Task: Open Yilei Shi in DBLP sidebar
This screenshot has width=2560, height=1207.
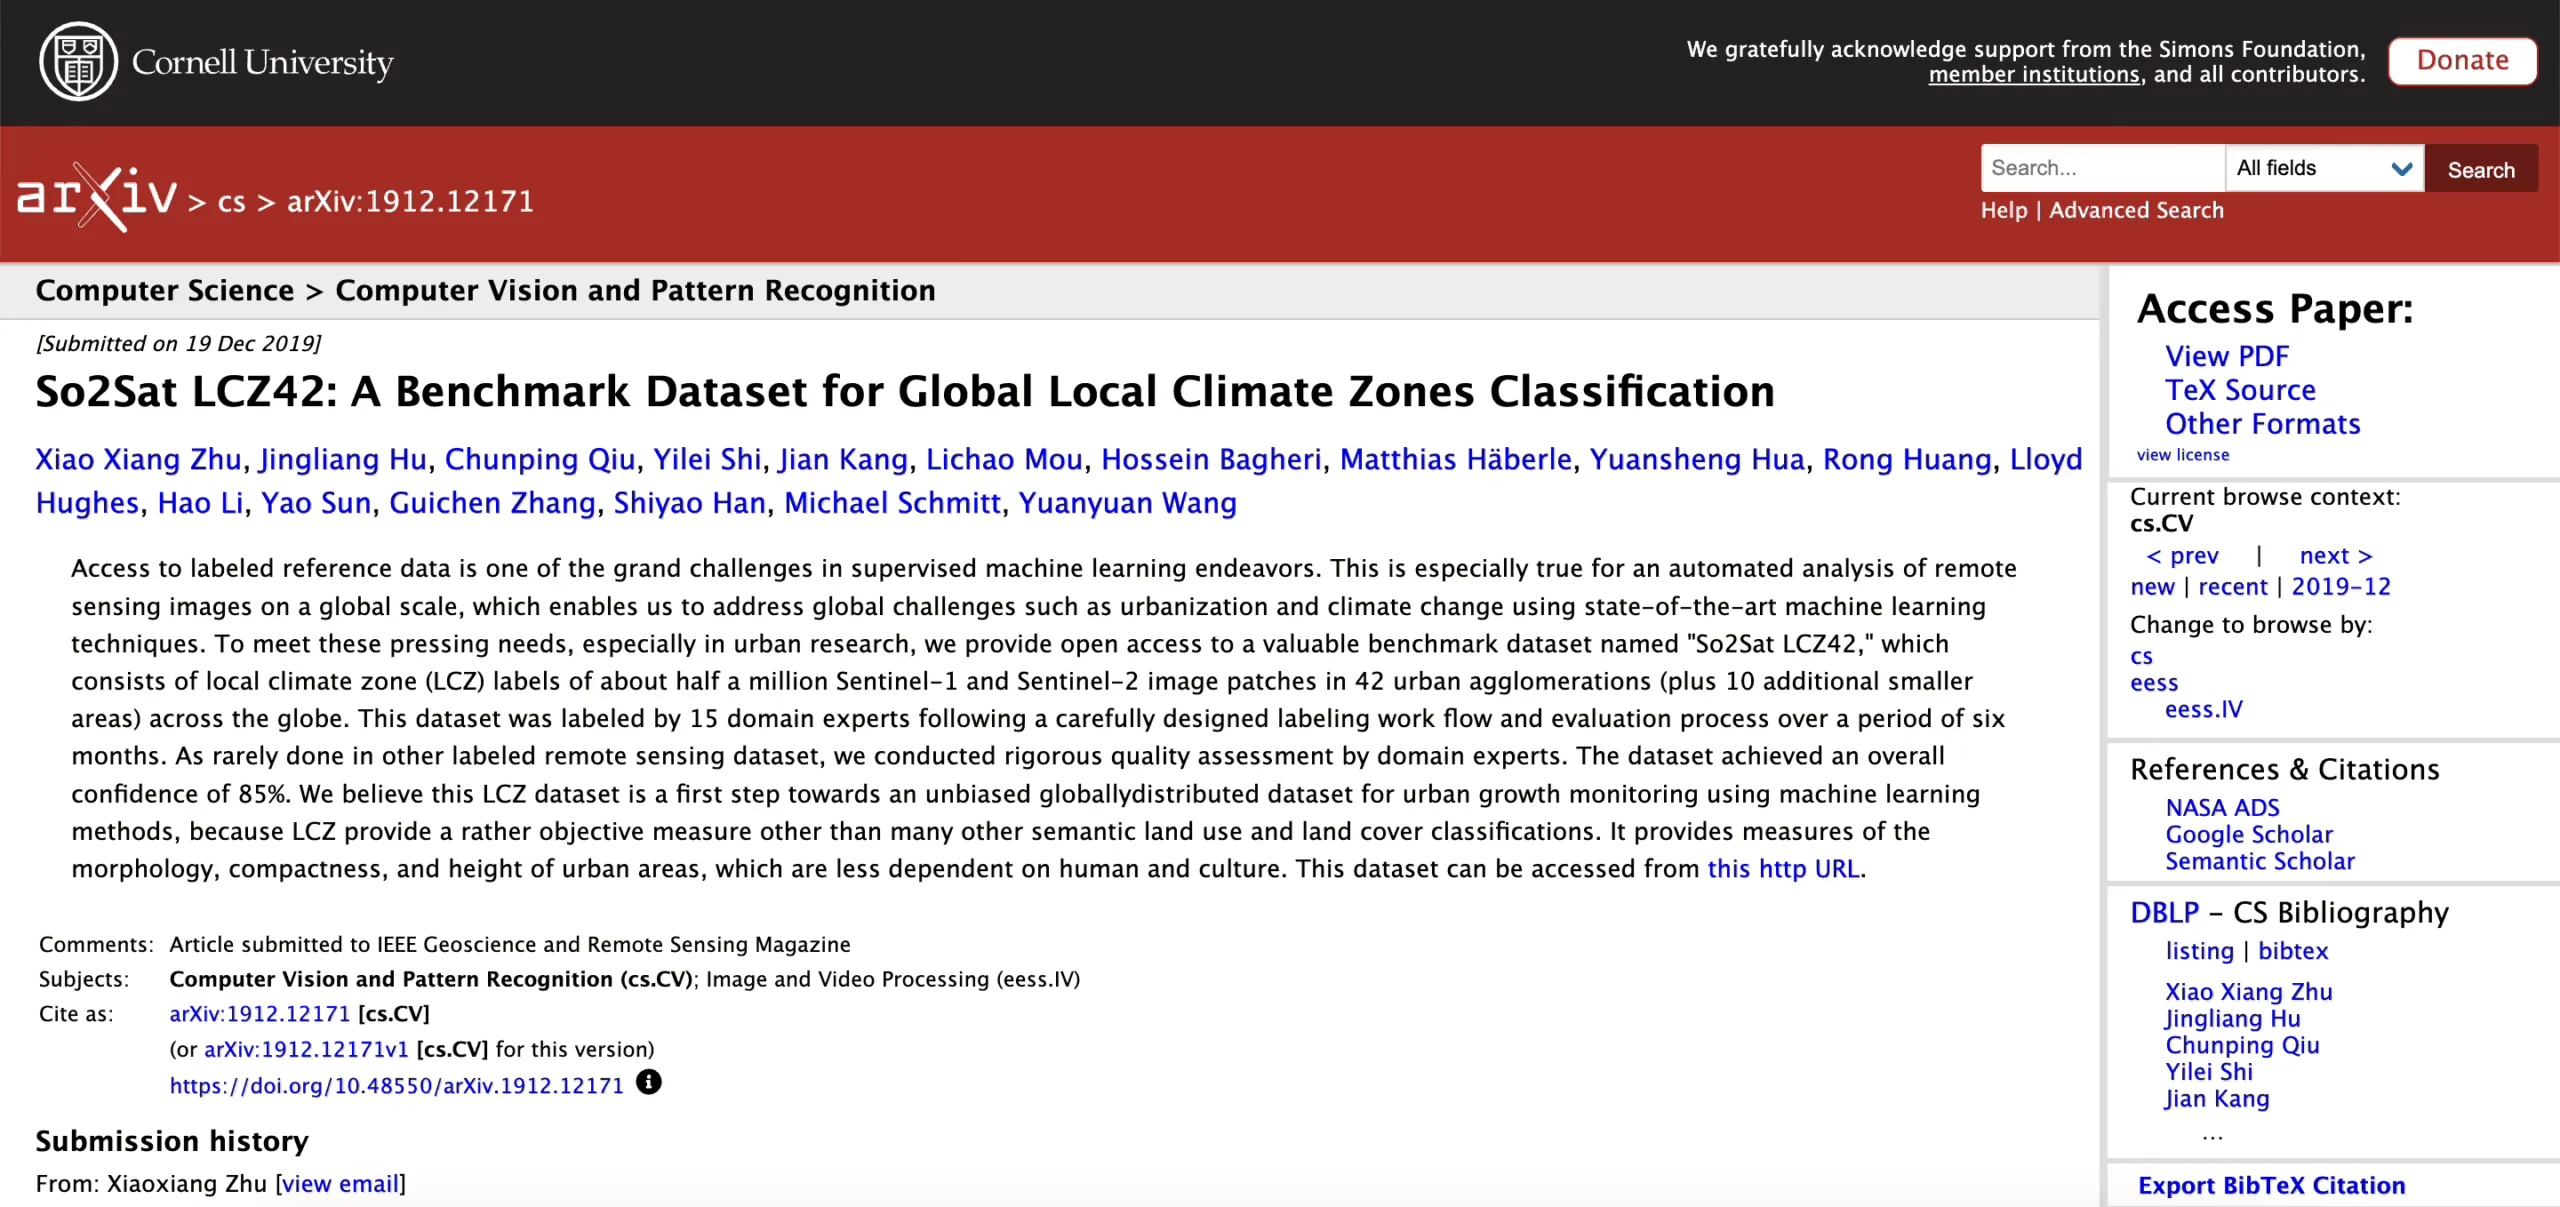Action: tap(2209, 1072)
